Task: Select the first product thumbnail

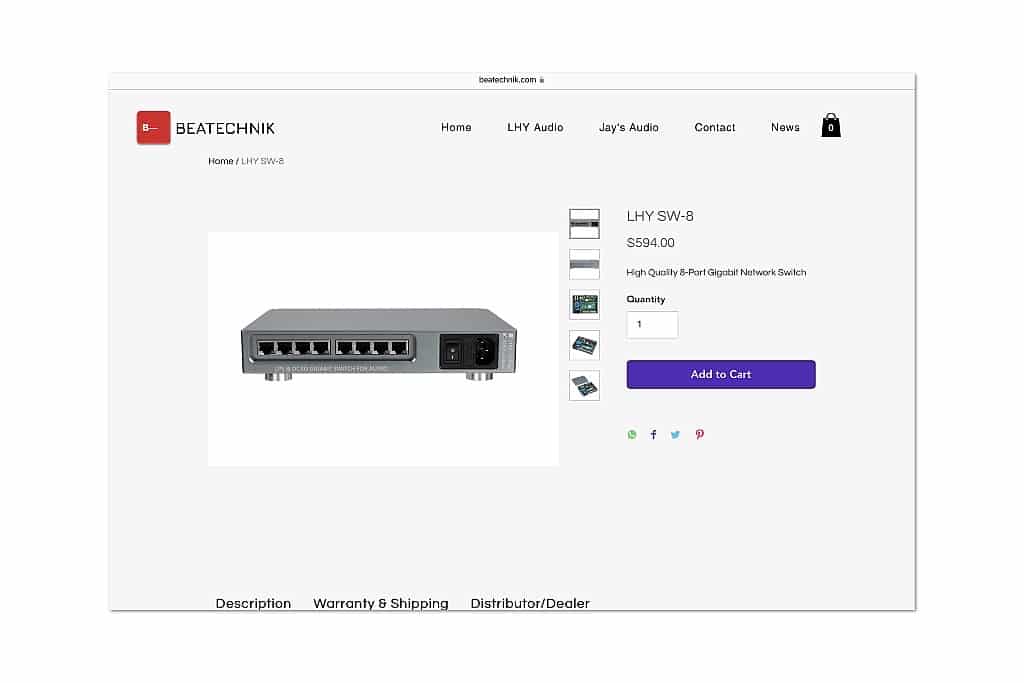Action: (x=584, y=224)
